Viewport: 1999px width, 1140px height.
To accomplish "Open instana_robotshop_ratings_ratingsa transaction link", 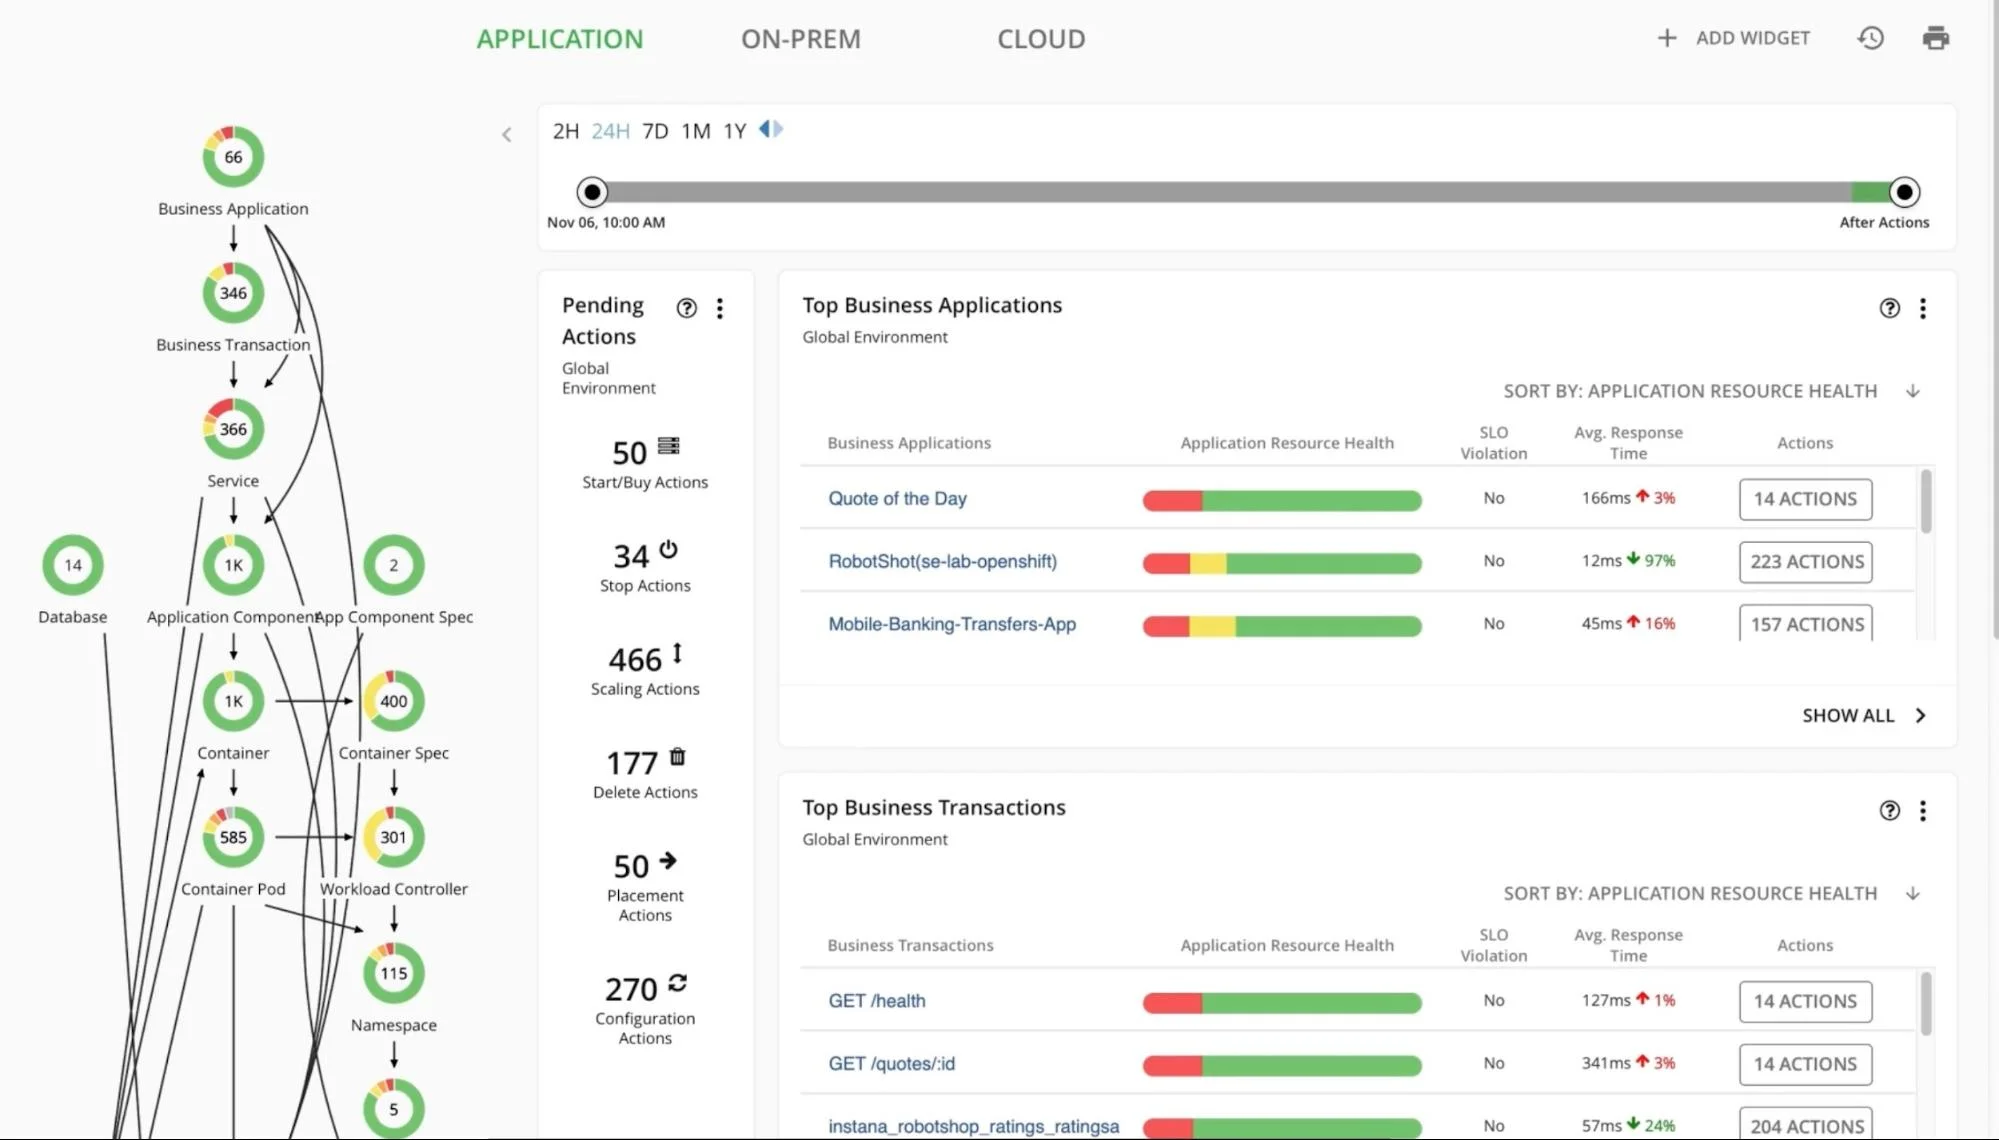I will click(974, 1126).
